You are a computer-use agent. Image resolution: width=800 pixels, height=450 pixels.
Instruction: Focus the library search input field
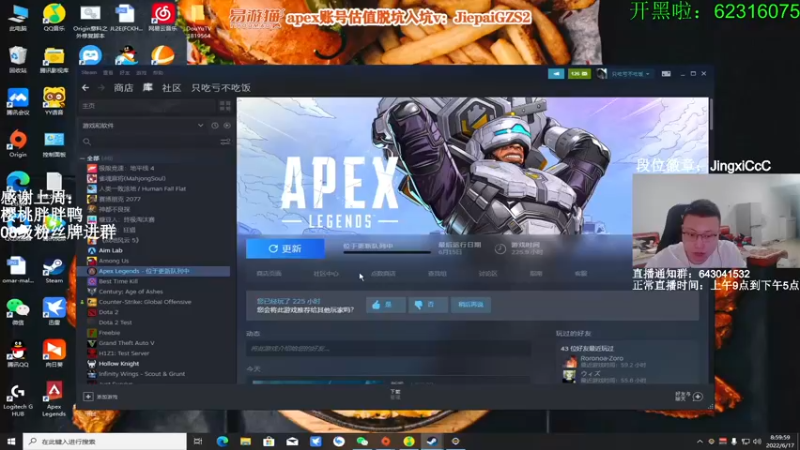tap(155, 142)
